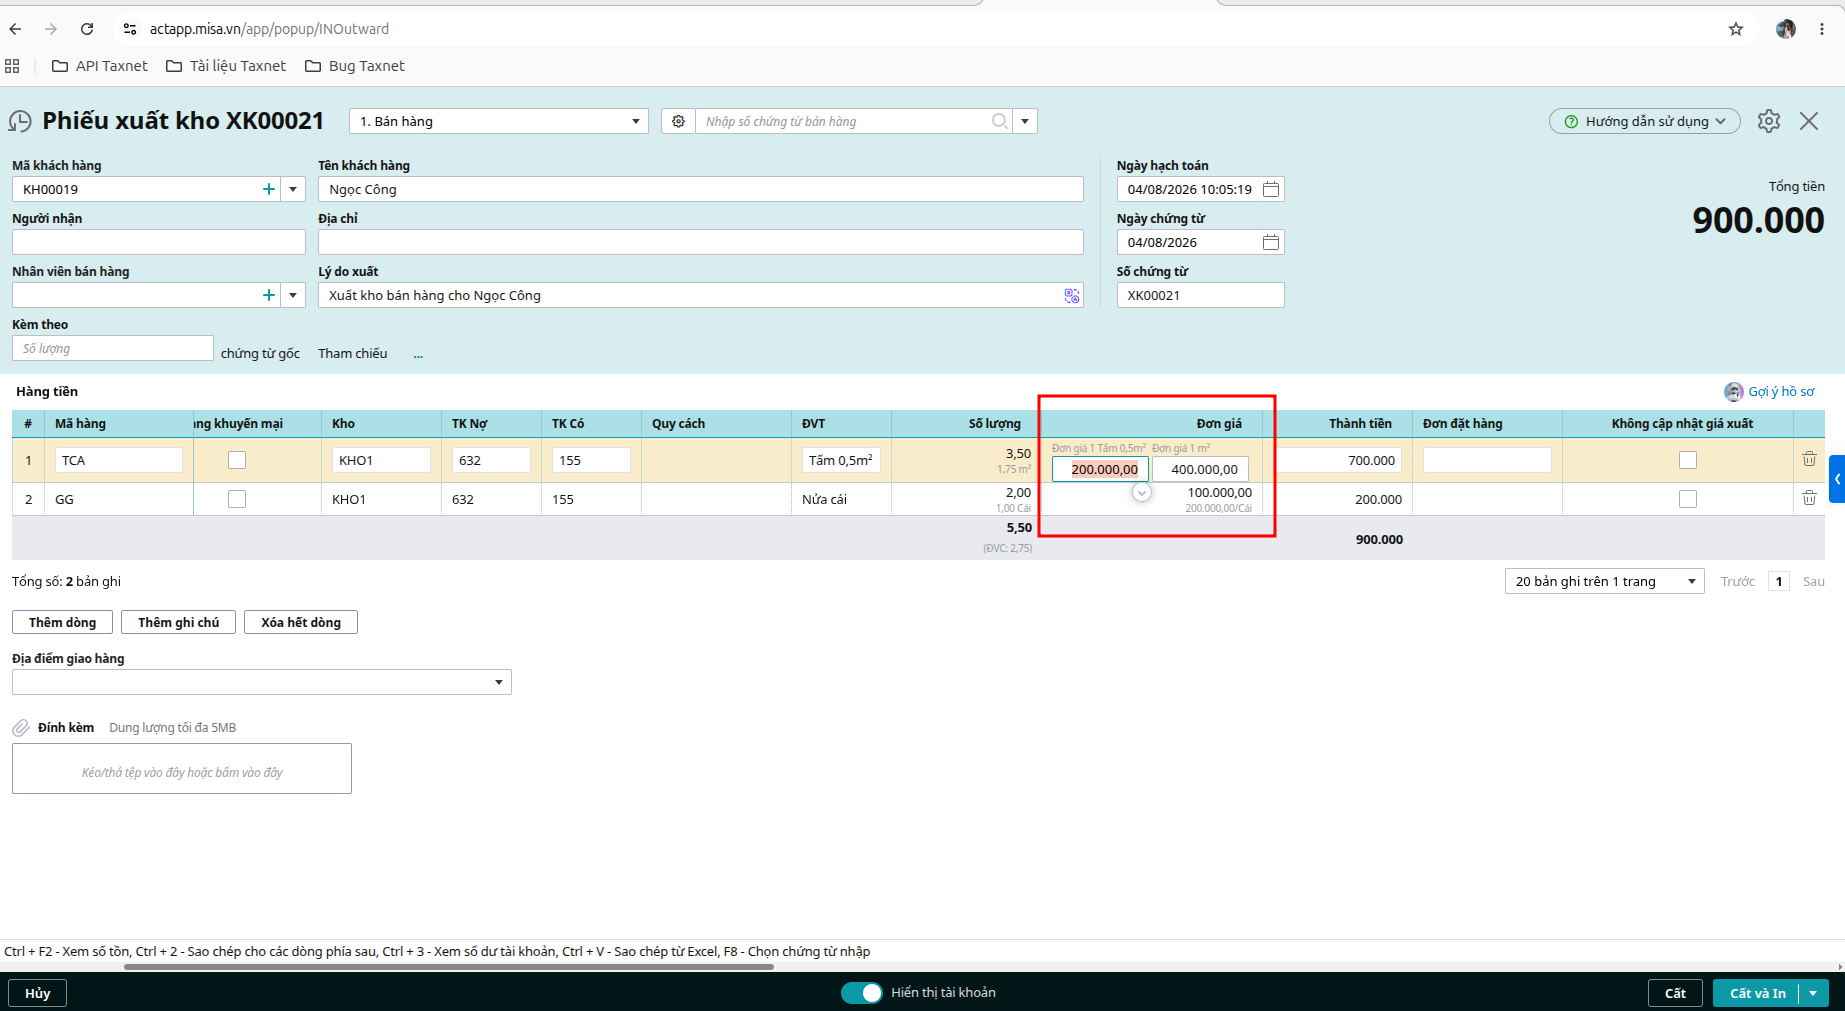Click the search magnifier in sales voucher field
This screenshot has width=1845, height=1011.
coord(999,121)
